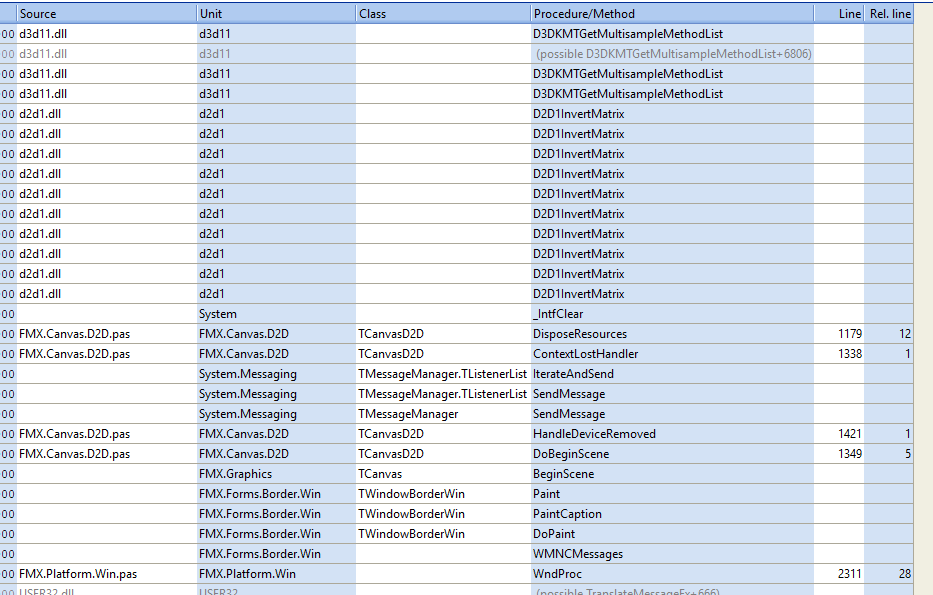Select the WMNCMessages row
Image resolution: width=933 pixels, height=595 pixels.
coord(456,554)
